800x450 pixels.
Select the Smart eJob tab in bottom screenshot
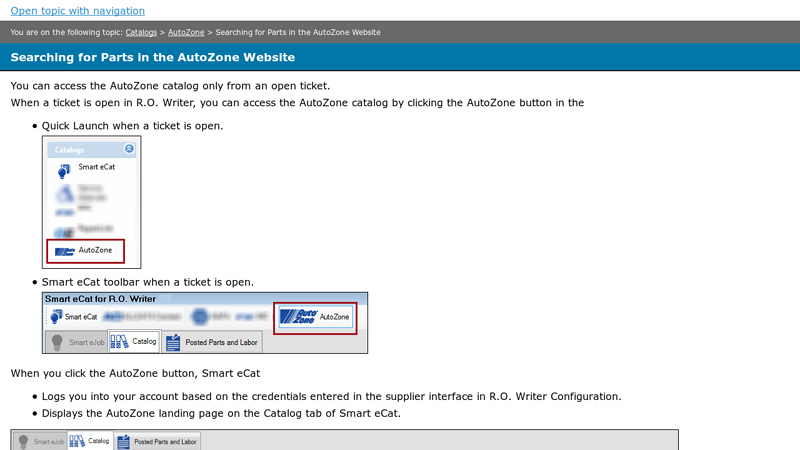tap(40, 441)
